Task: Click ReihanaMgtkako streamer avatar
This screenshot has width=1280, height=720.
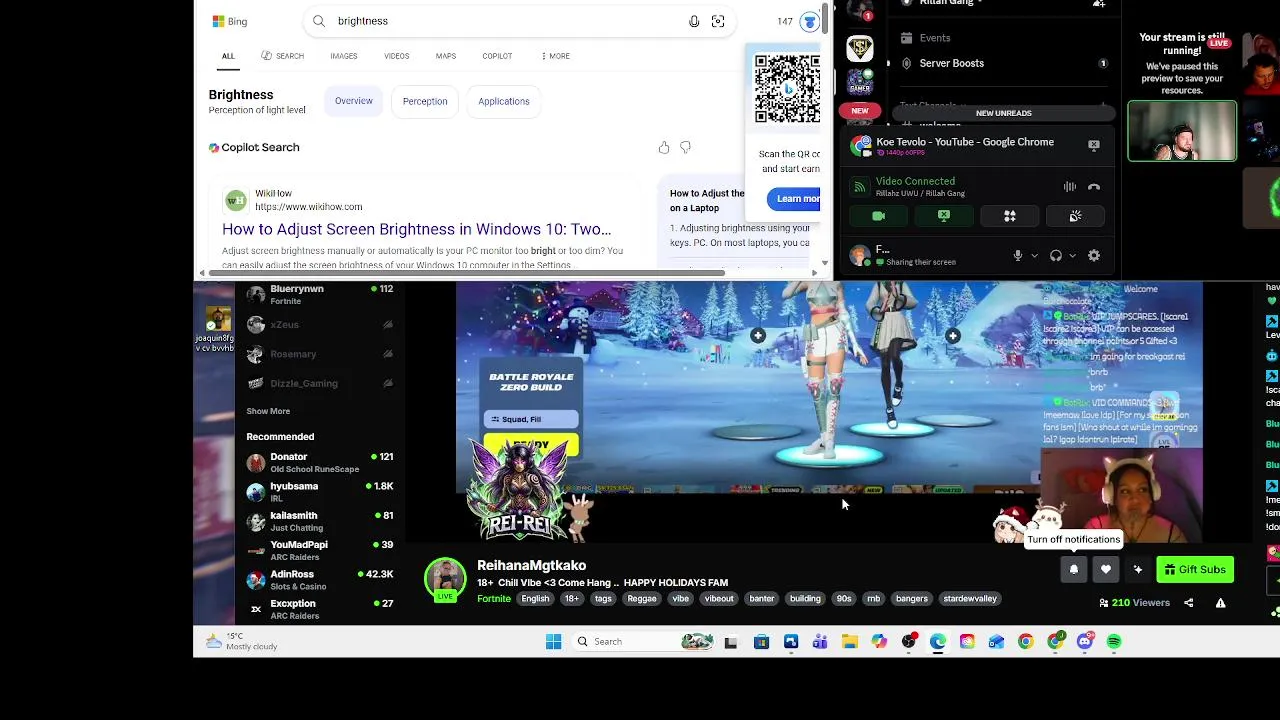Action: 445,579
